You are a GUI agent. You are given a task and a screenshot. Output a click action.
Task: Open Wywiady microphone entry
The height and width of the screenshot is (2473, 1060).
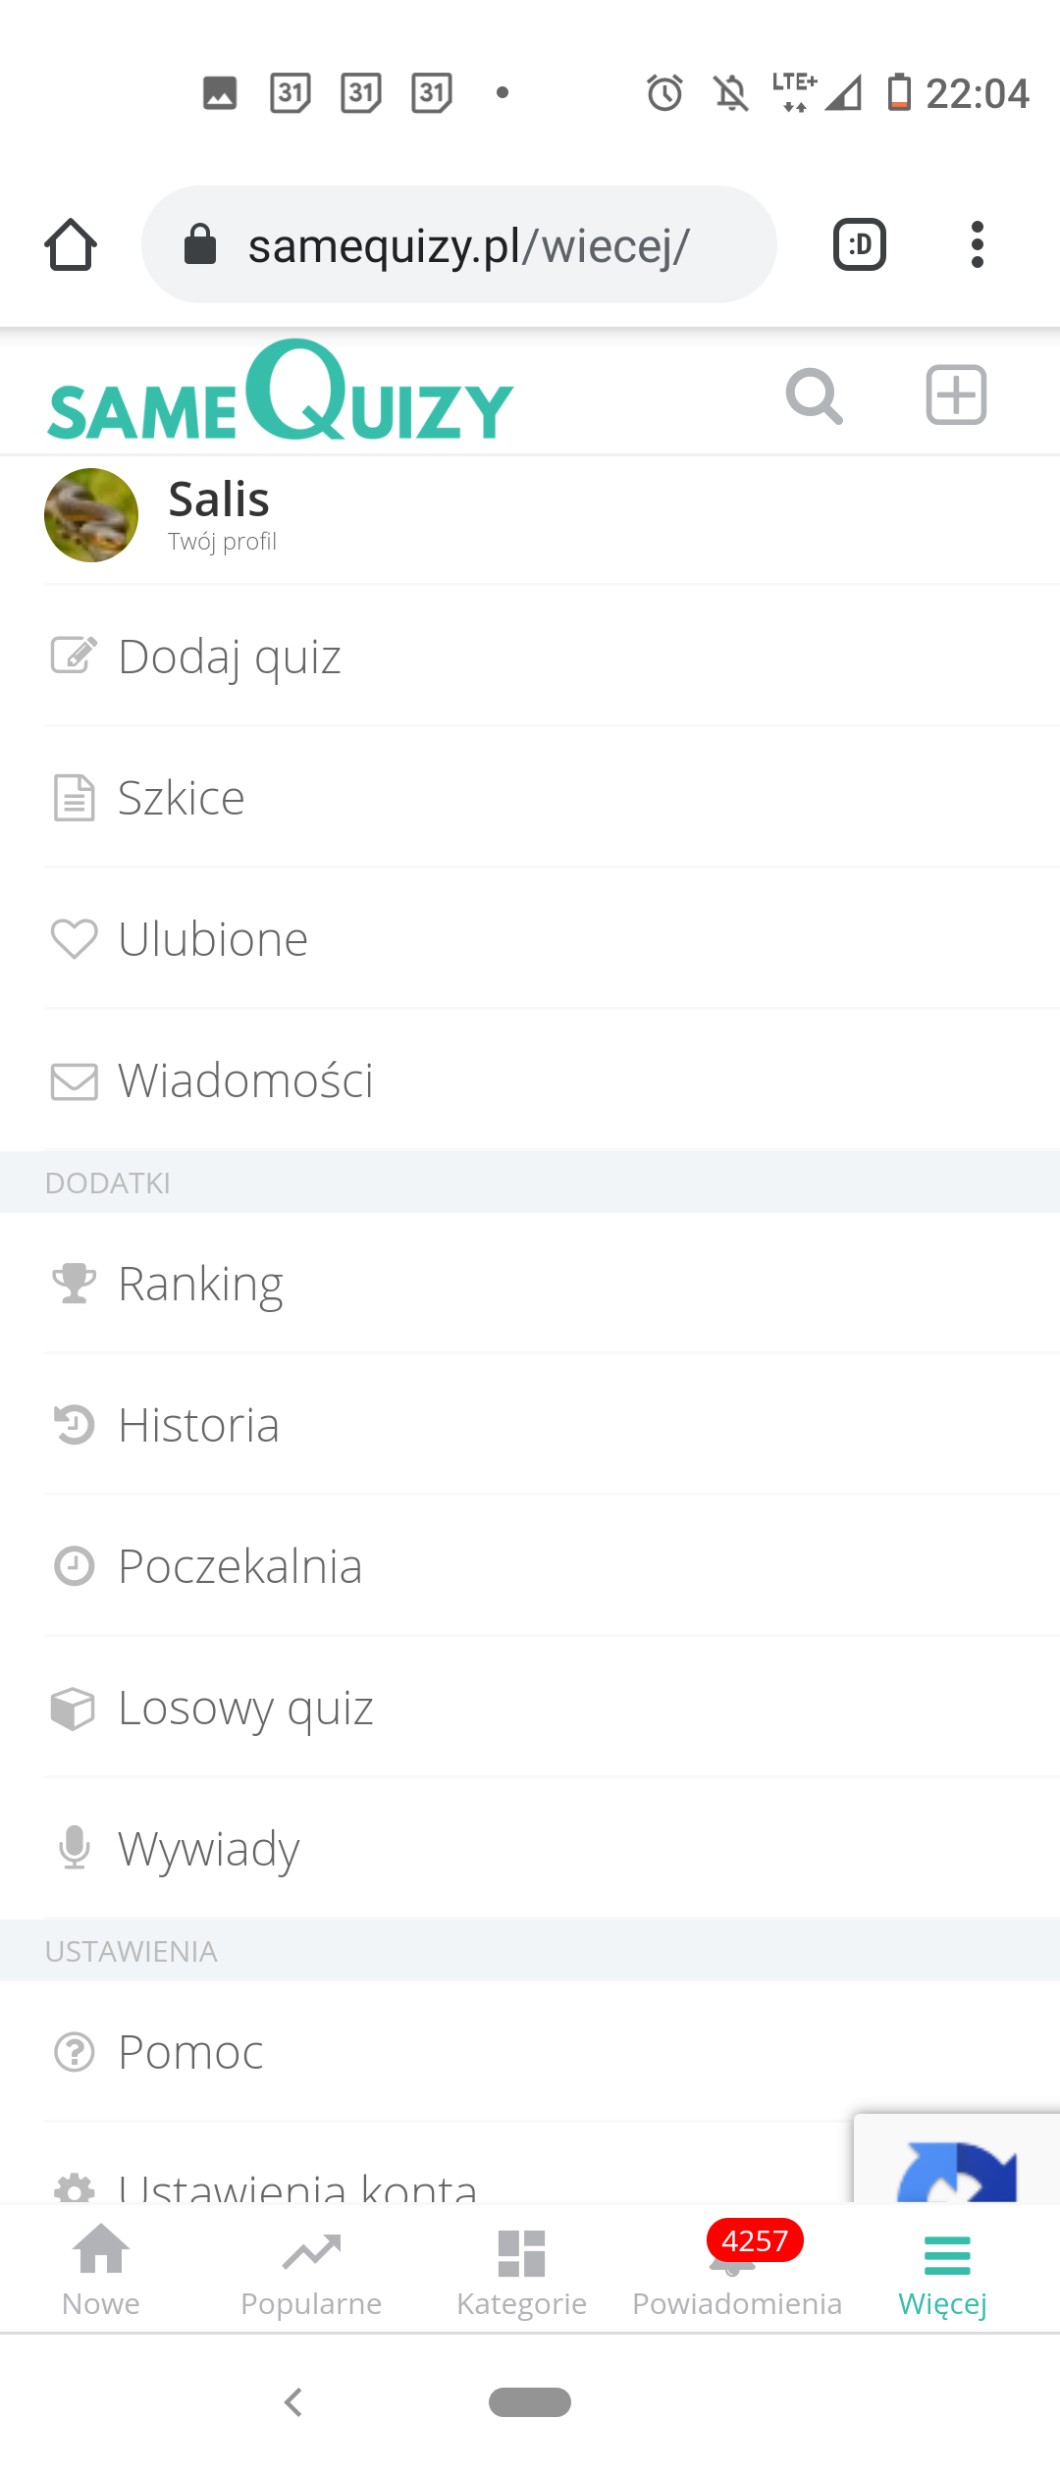click(208, 1849)
